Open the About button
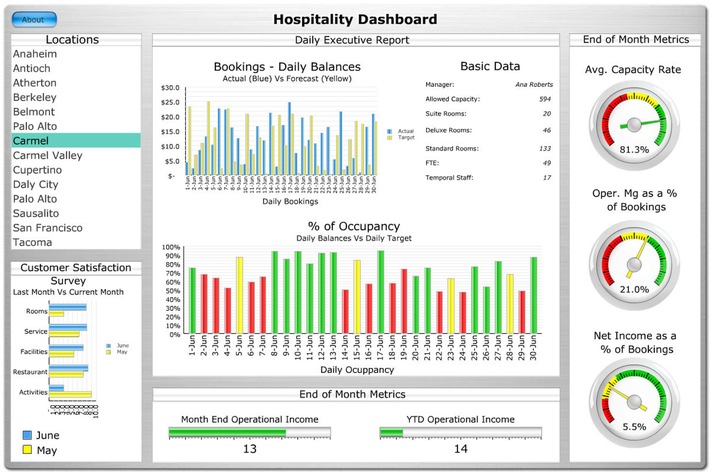710x473 pixels. pos(34,19)
